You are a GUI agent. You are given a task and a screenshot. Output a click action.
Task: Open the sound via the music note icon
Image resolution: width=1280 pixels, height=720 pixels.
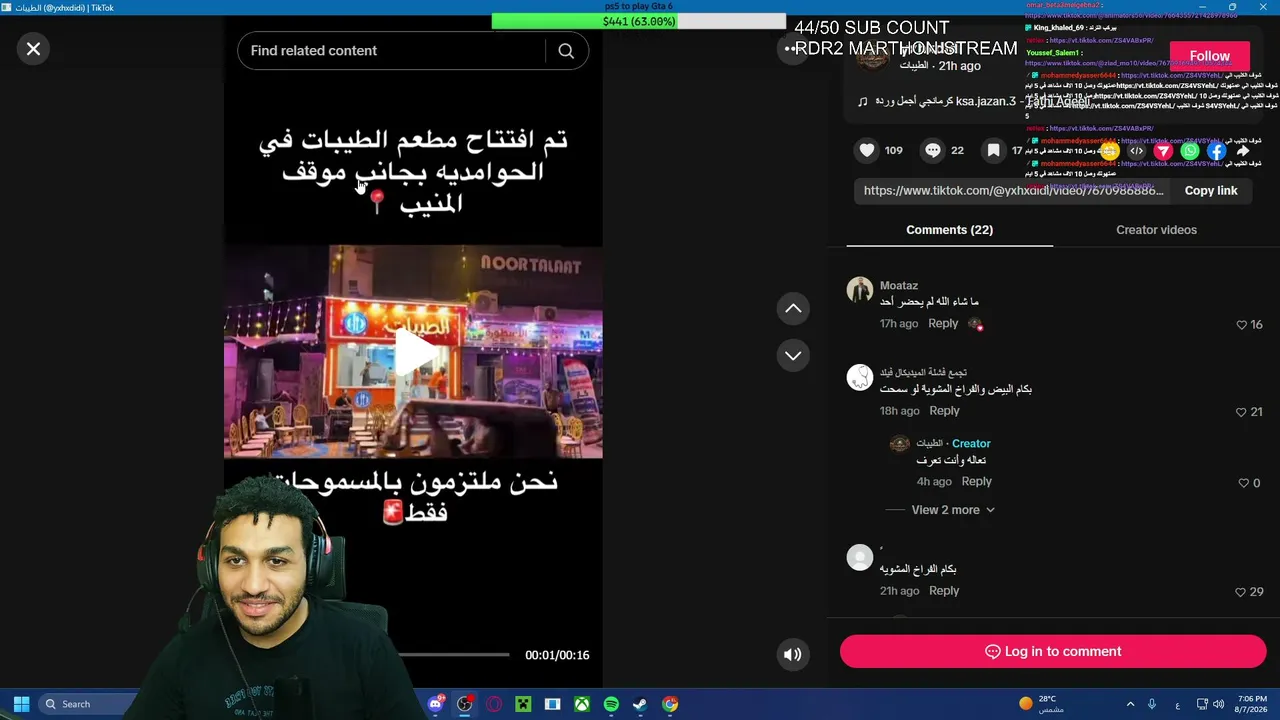click(863, 101)
